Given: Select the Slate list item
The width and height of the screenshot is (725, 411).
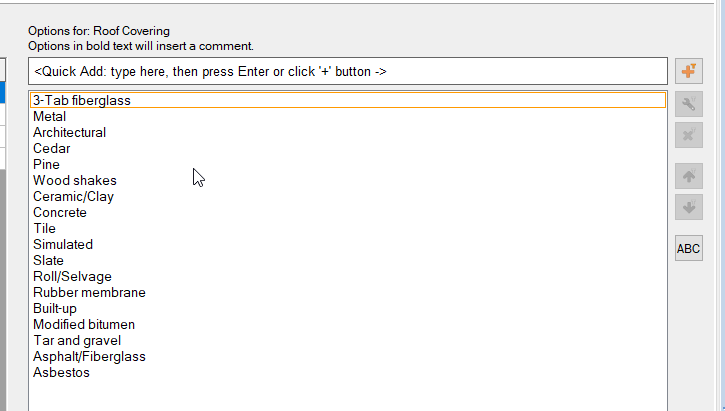Looking at the screenshot, I should coord(48,261).
